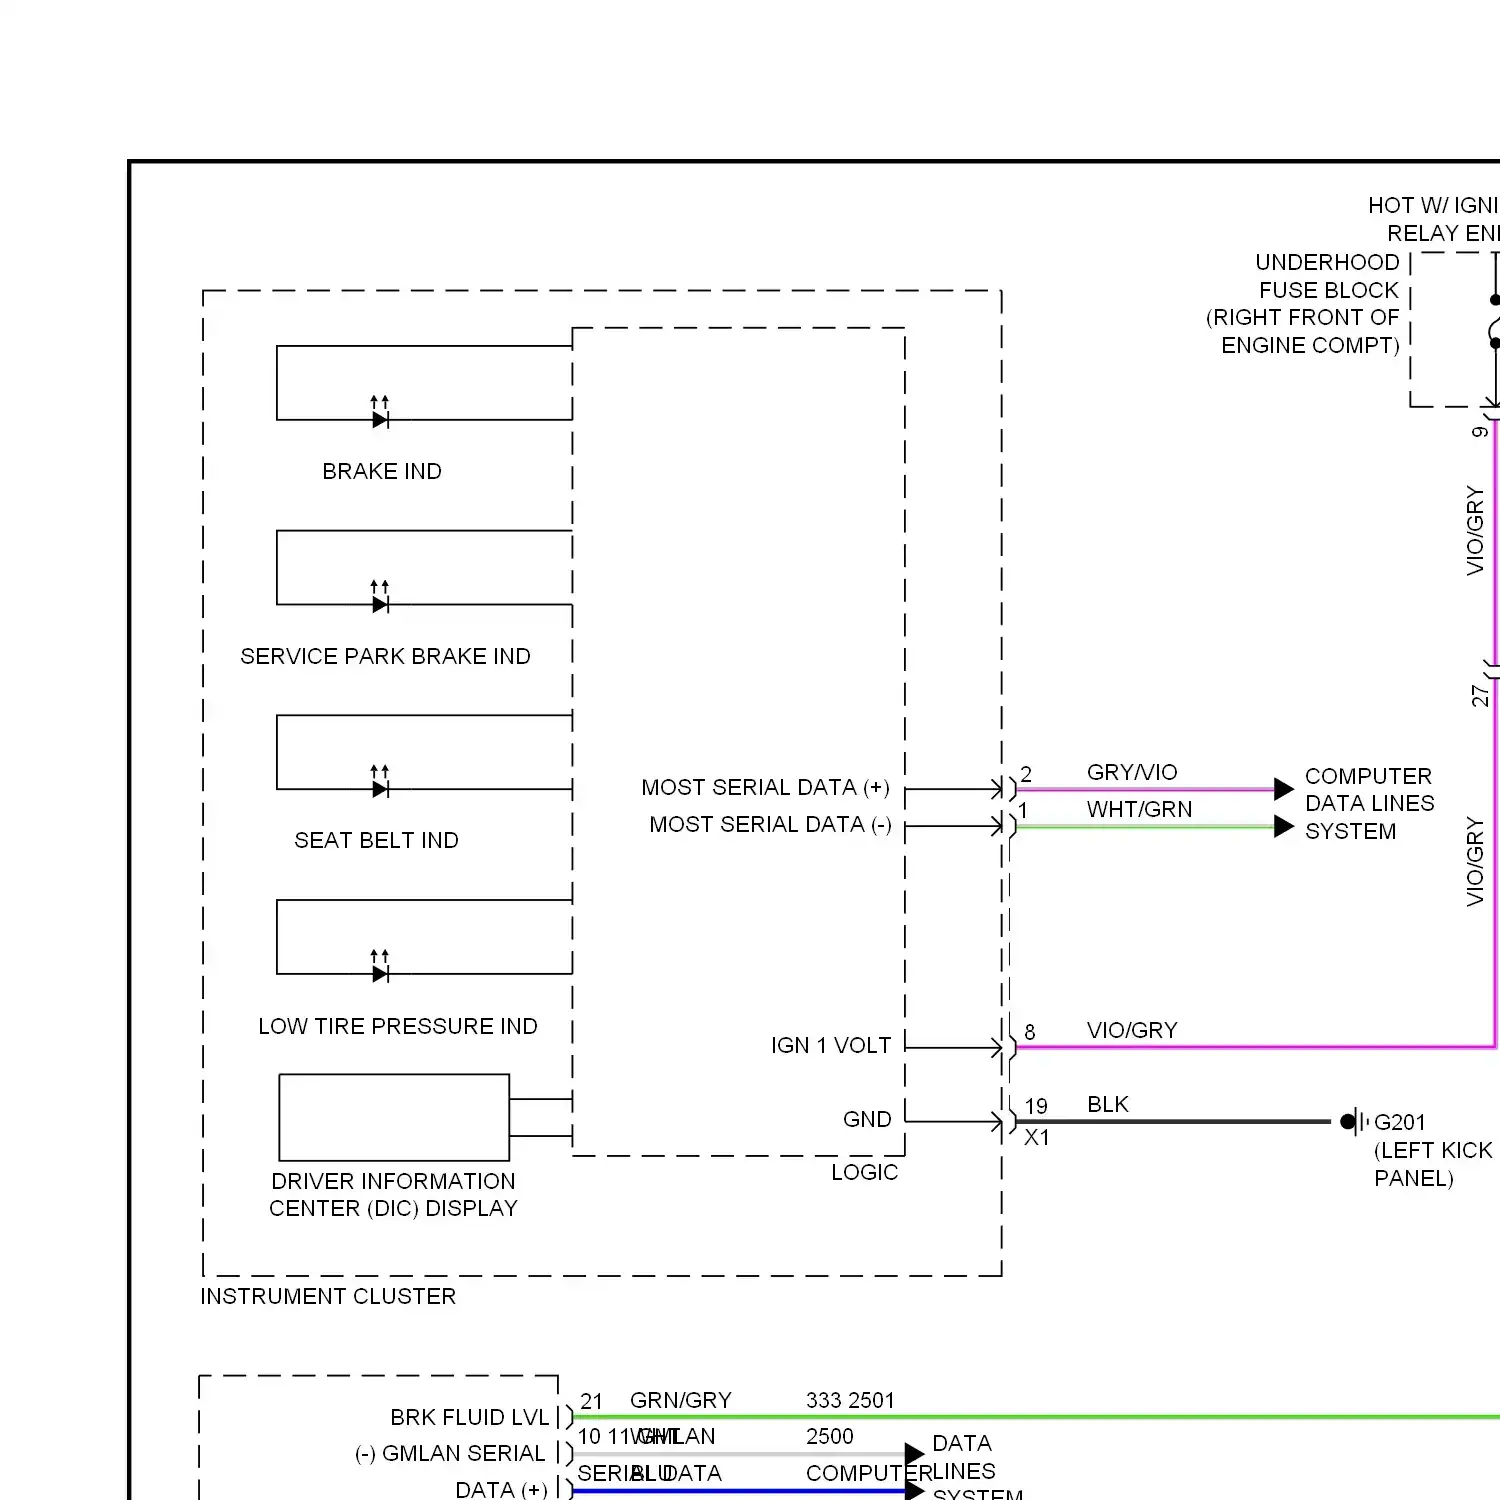Click DRIVER INFORMATION CENTER (DIC) DISPLAY label

[x=393, y=1195]
